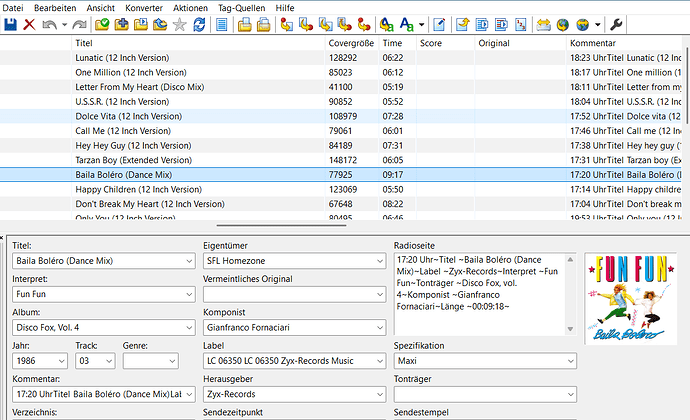690x420 pixels.
Task: Open the Hilfe menu
Action: (x=285, y=8)
